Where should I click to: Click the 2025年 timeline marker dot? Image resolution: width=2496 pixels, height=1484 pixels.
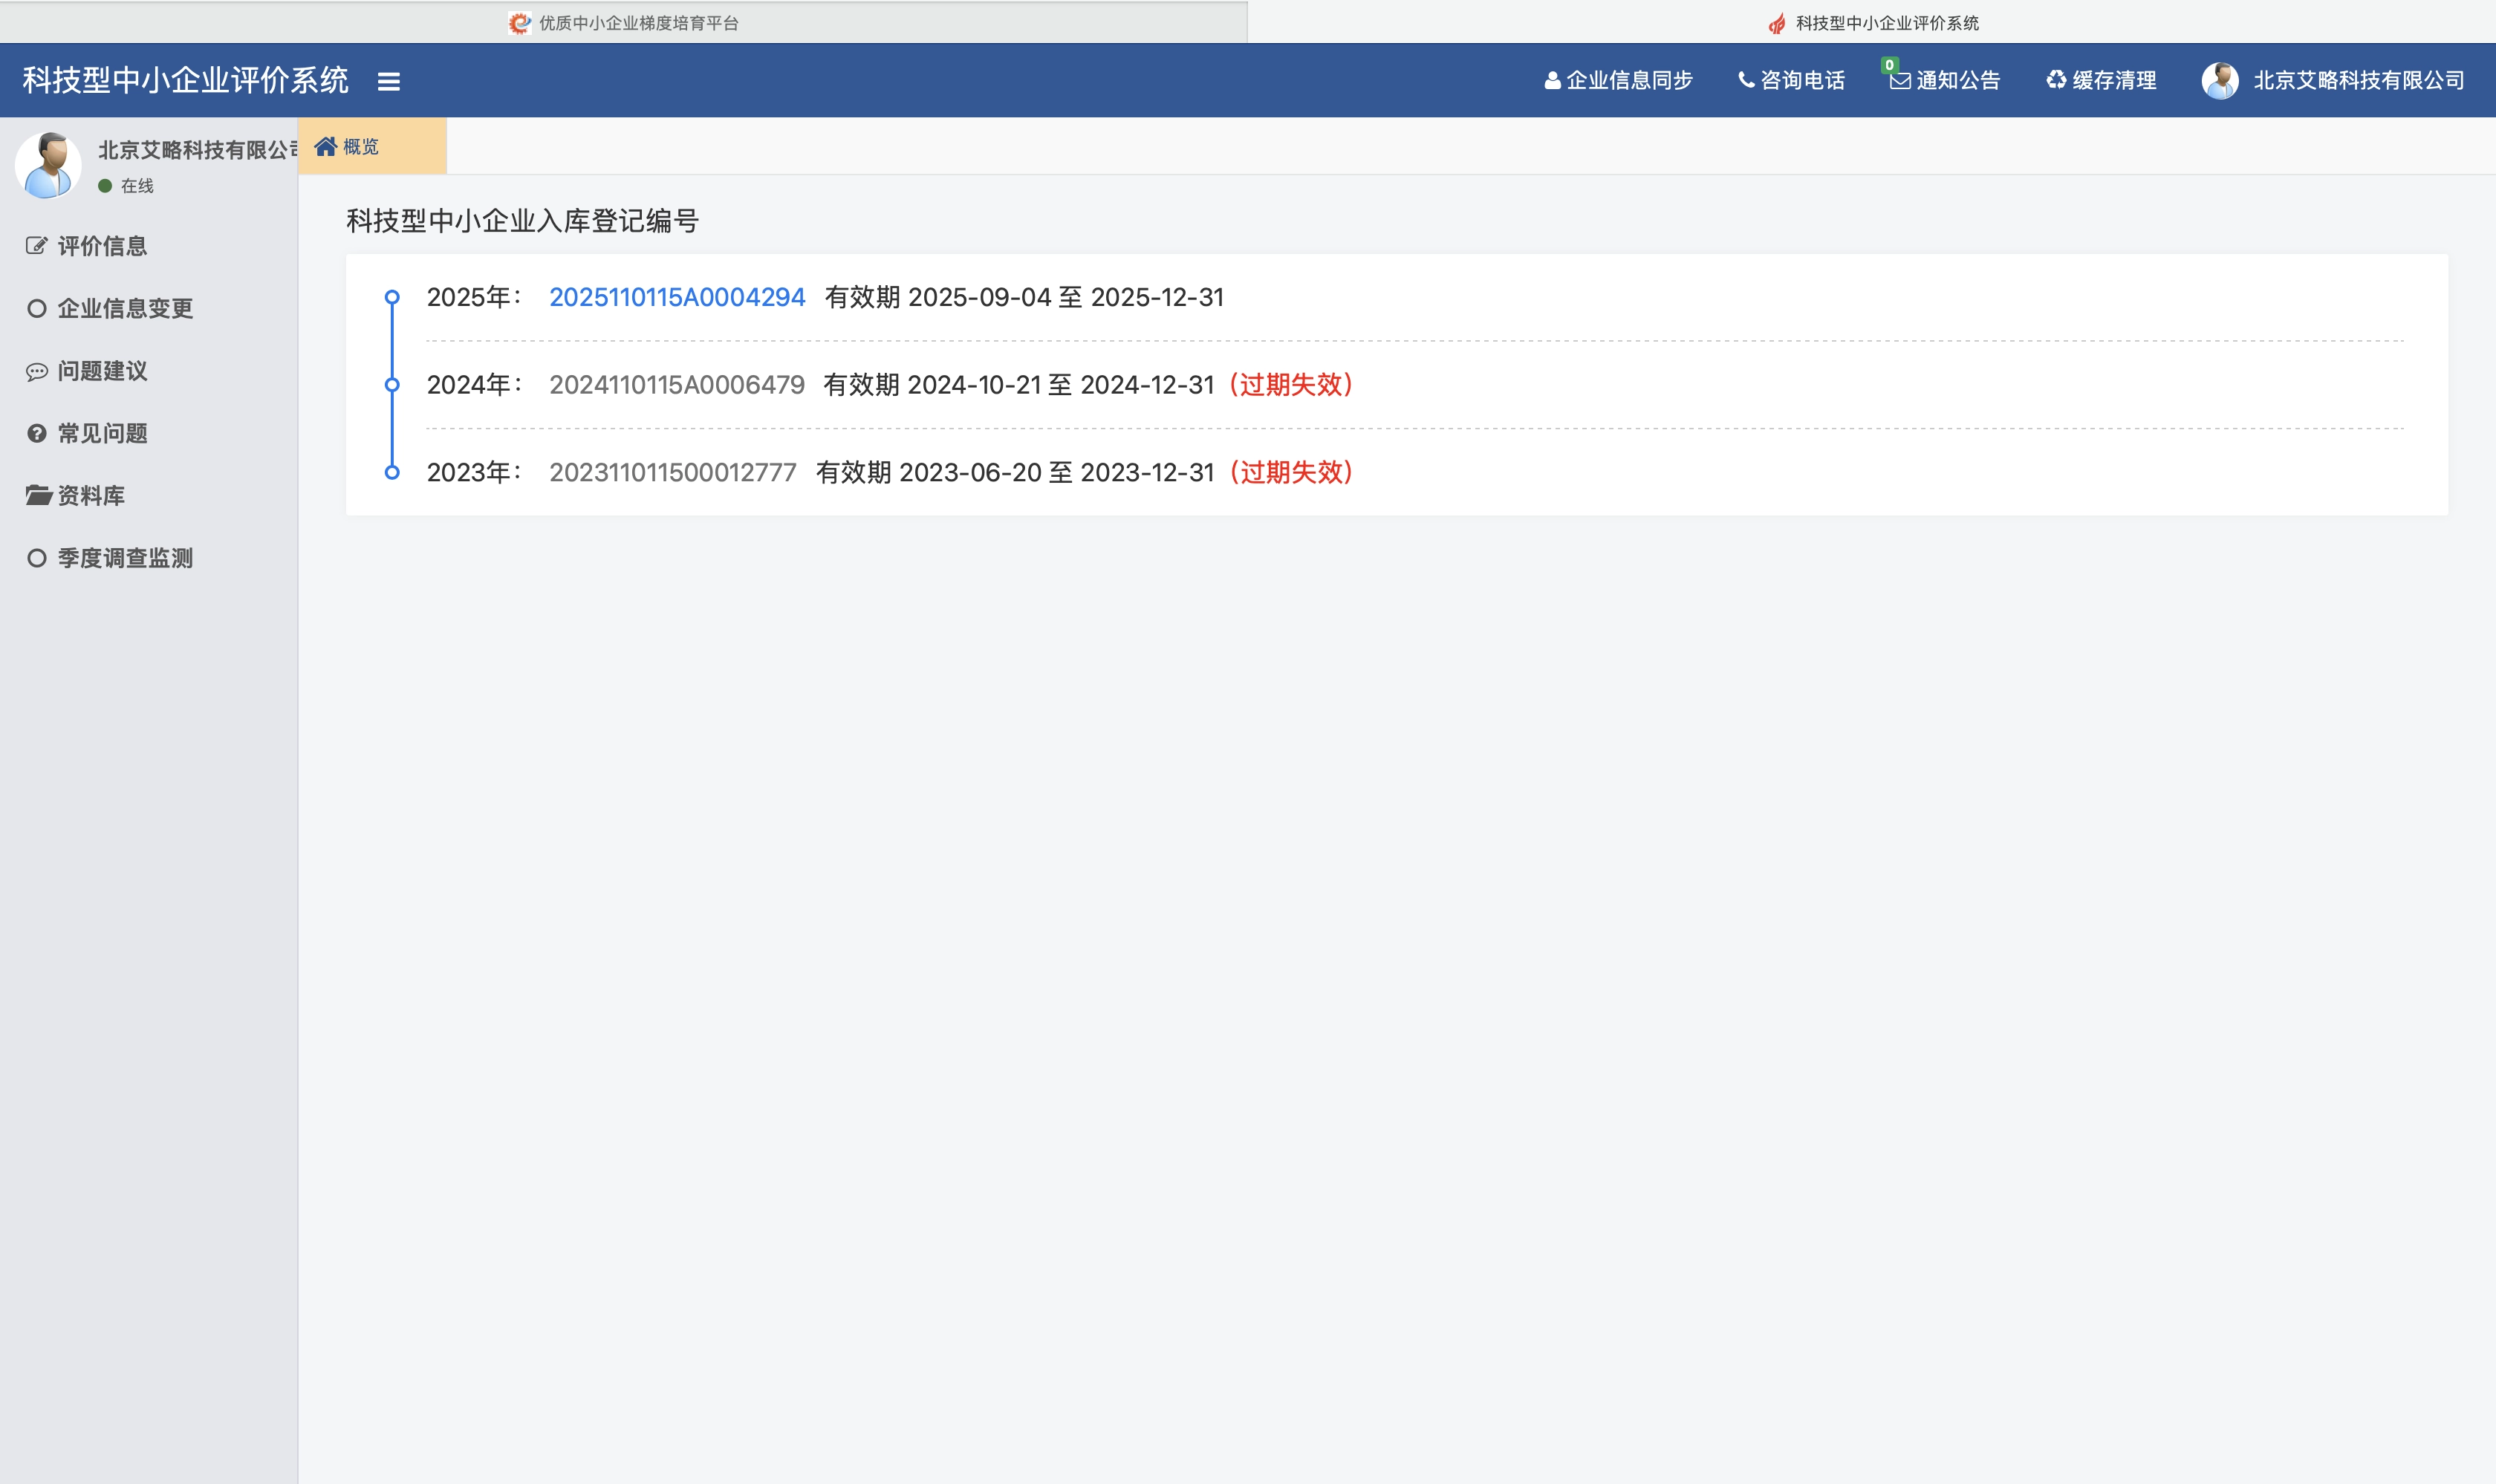tap(392, 297)
